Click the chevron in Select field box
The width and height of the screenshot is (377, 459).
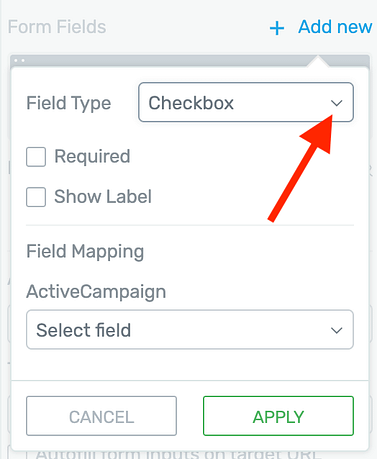pos(336,330)
